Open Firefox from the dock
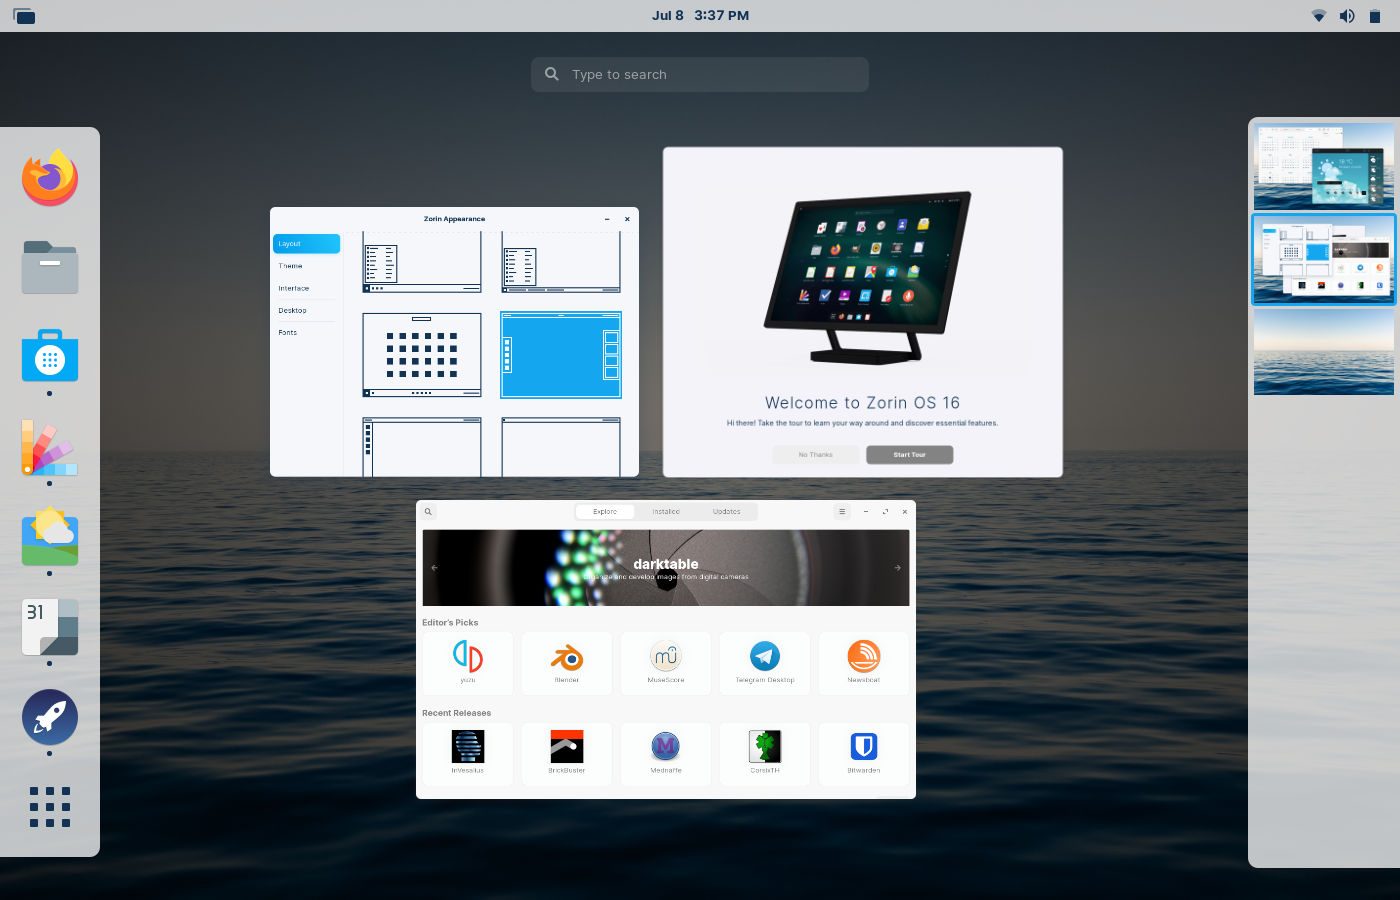 click(50, 178)
